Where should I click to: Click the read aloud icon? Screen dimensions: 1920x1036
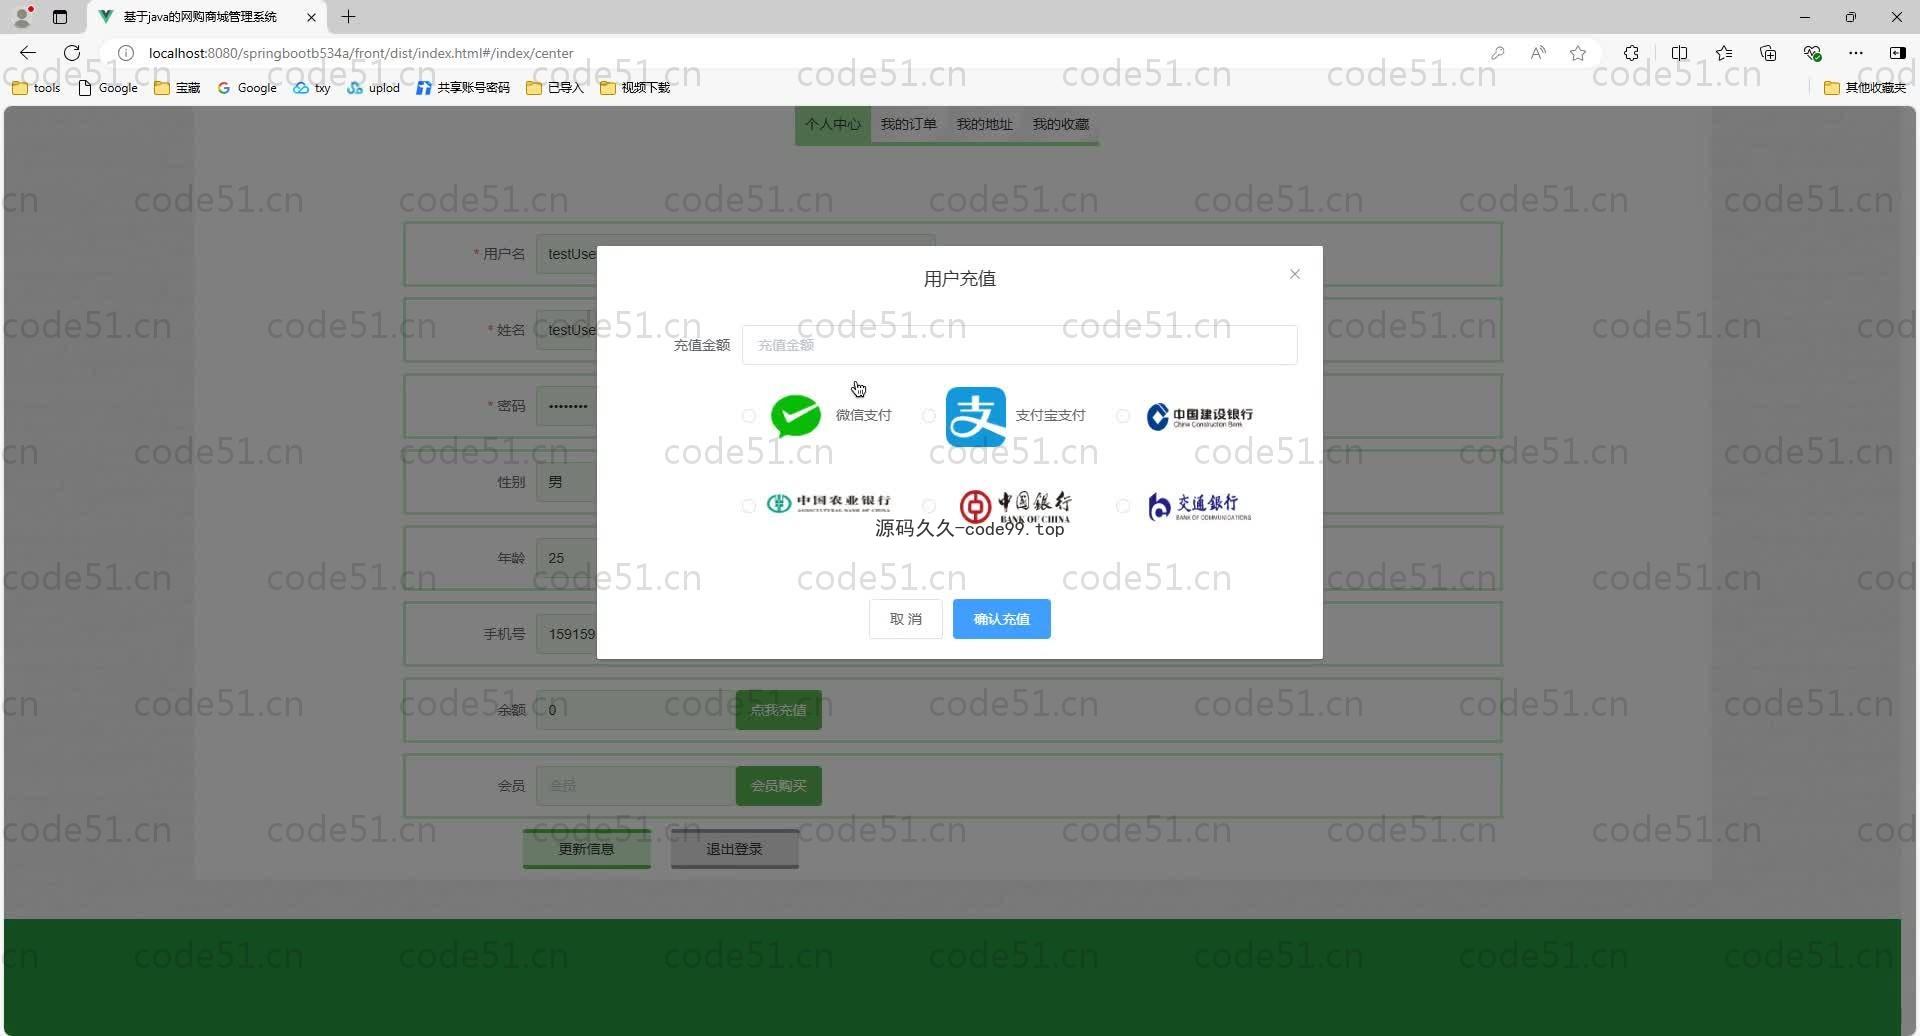tap(1538, 53)
